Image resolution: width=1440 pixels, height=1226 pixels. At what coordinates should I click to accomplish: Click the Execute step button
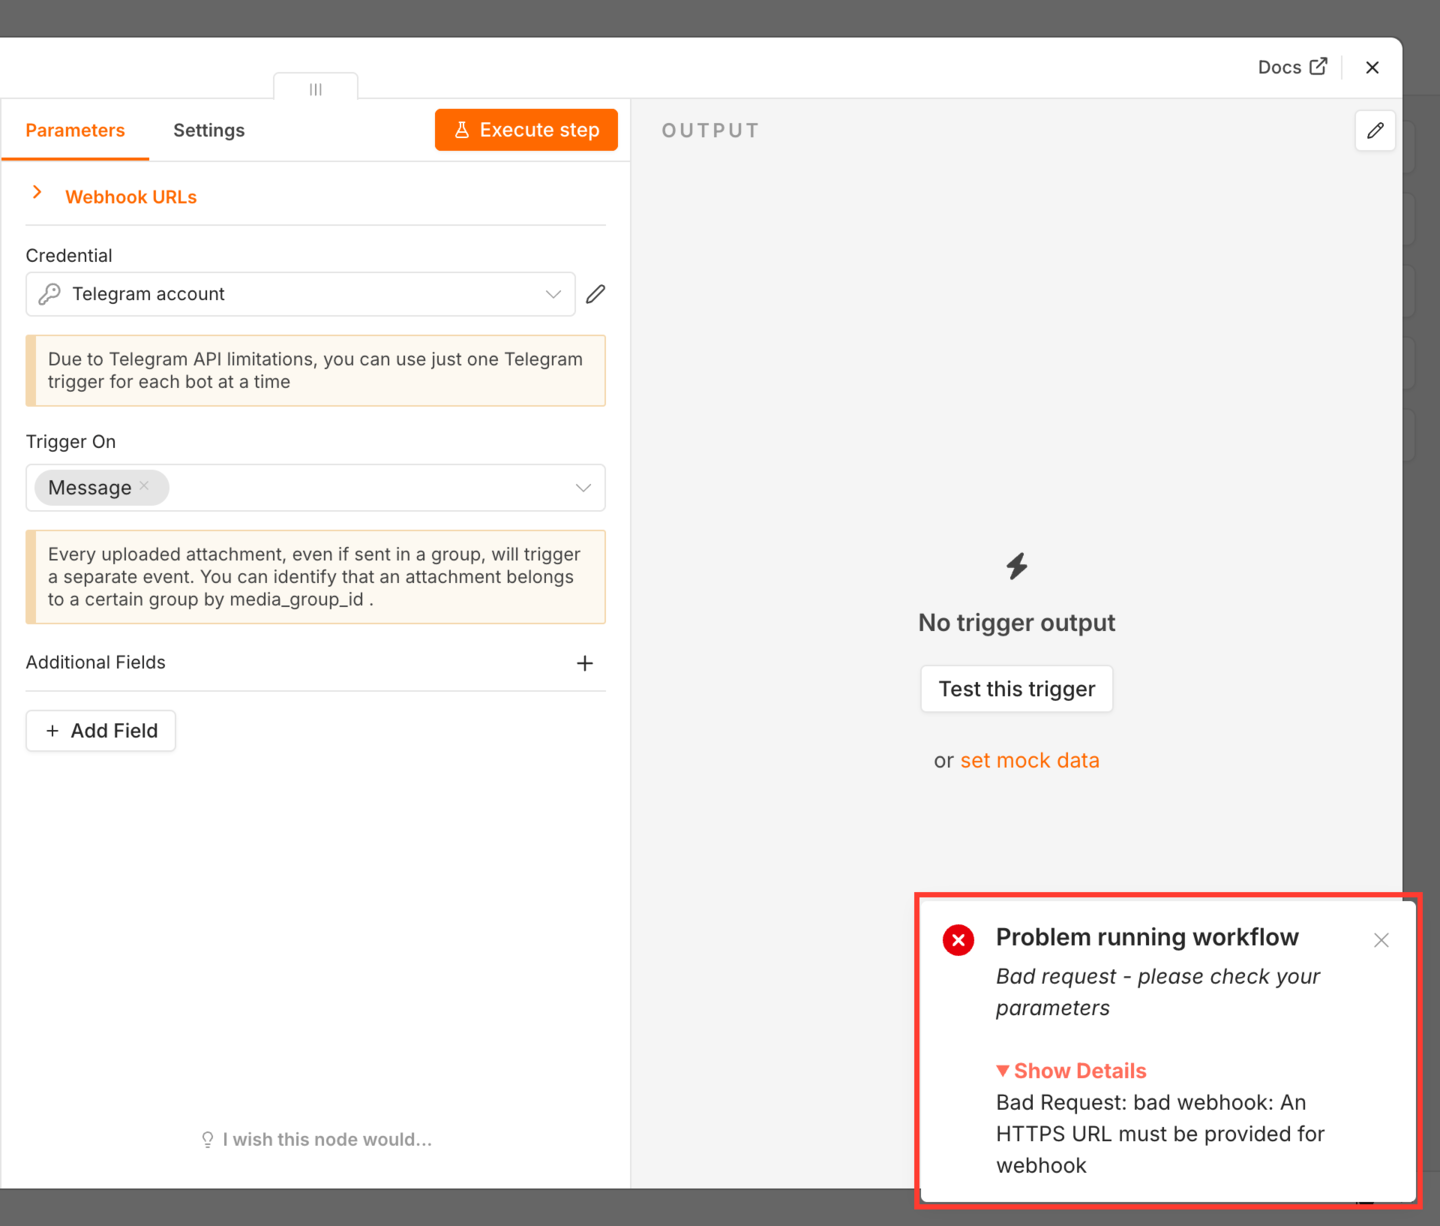[x=526, y=130]
